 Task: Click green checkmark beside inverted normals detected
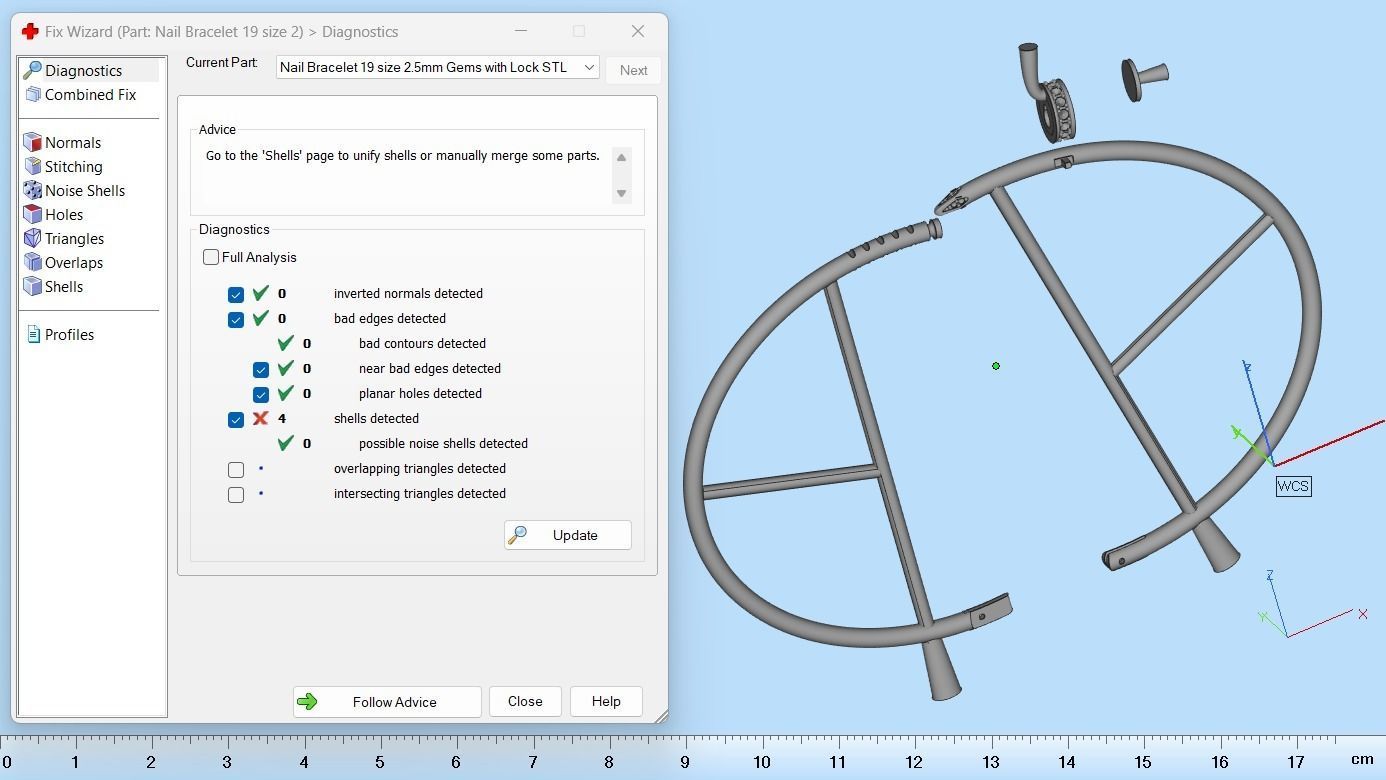point(260,293)
